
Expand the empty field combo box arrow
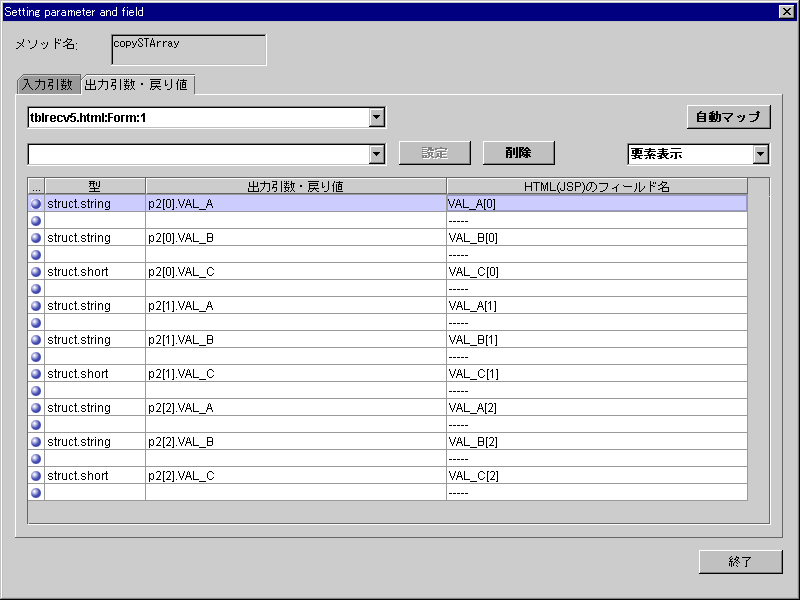point(376,154)
